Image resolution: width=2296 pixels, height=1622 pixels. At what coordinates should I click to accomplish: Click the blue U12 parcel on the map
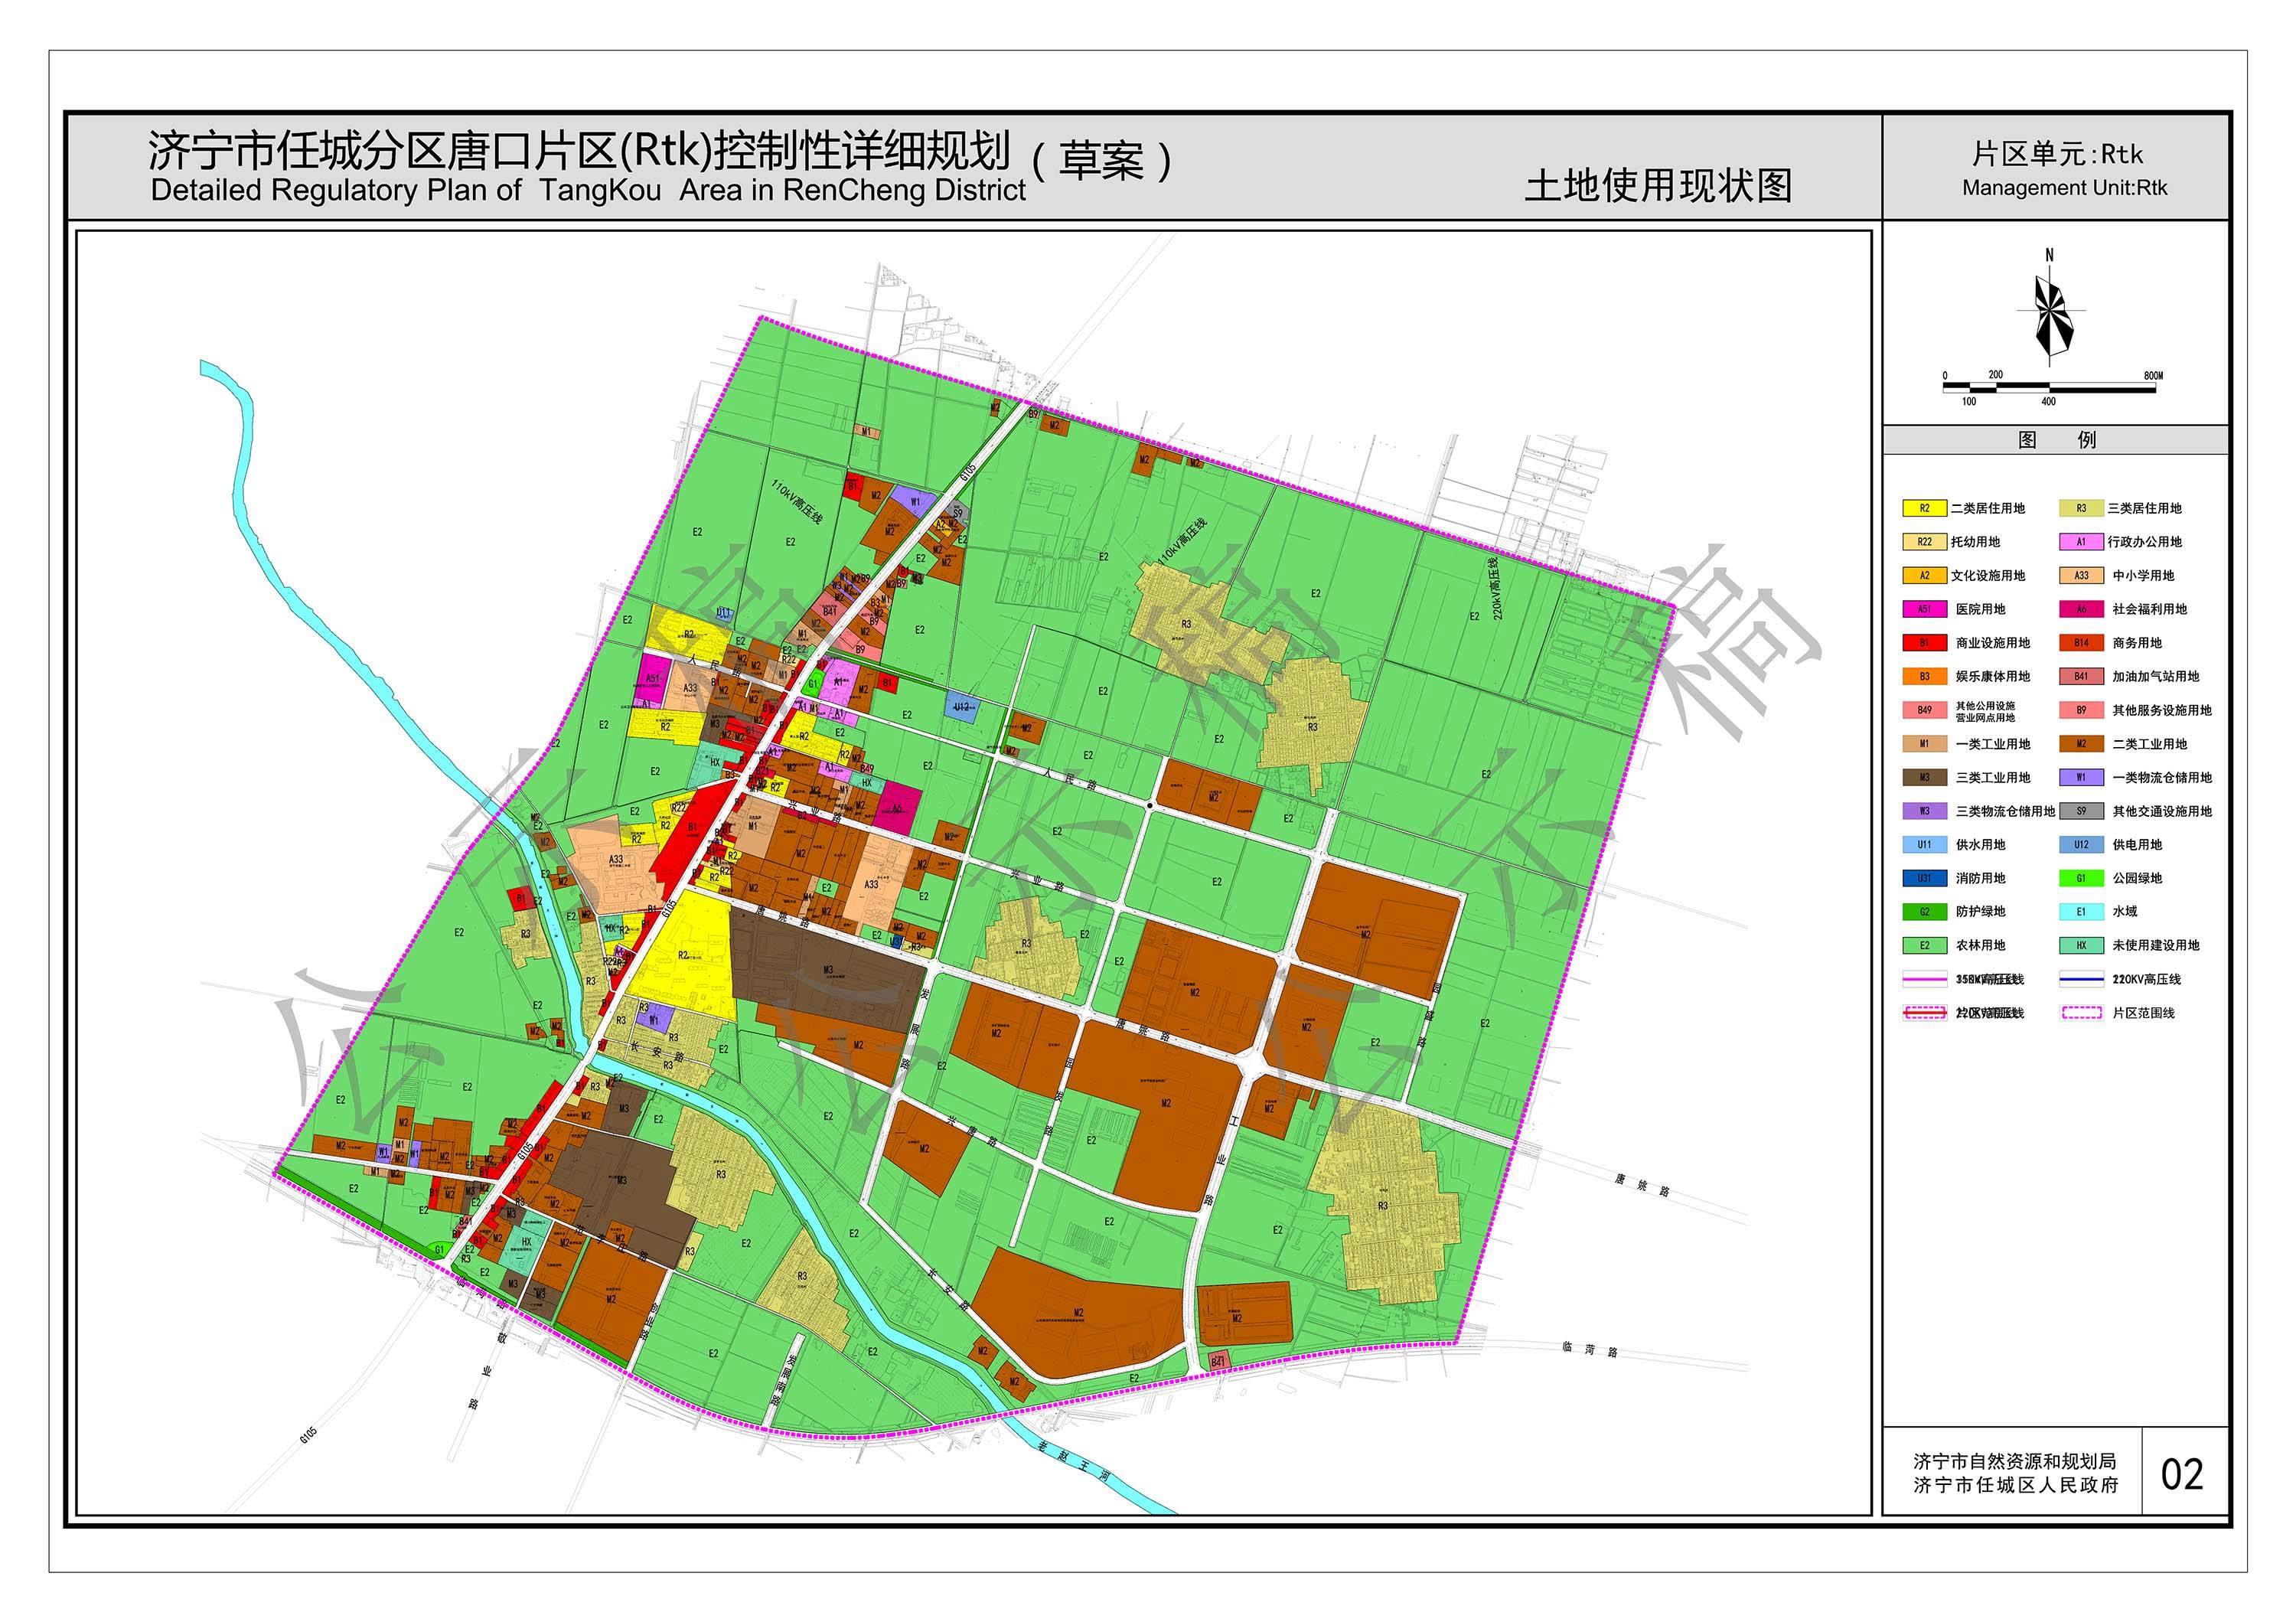(961, 706)
